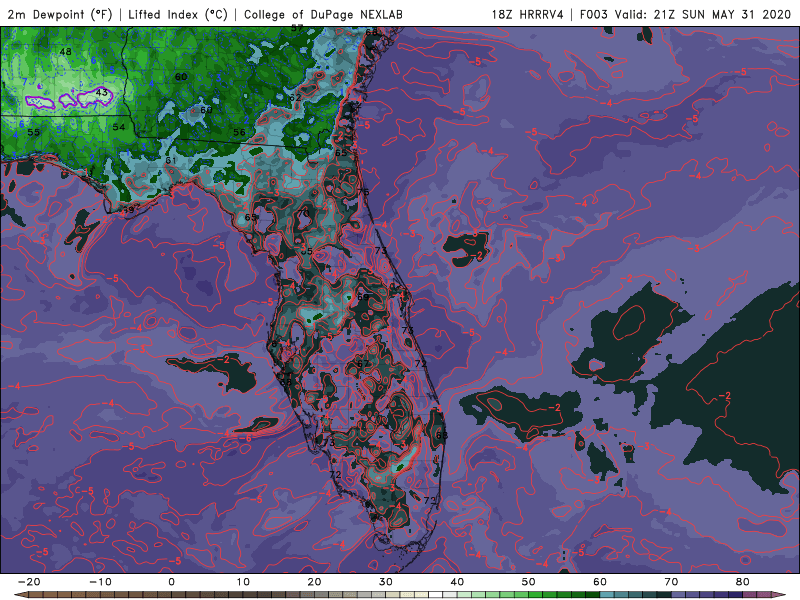Click the 50 label on the color scale

pyautogui.click(x=529, y=582)
